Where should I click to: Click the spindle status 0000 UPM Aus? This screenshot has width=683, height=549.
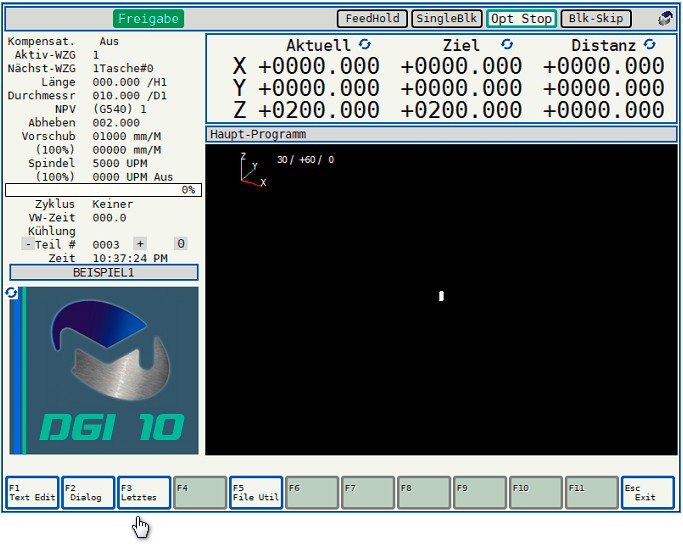[x=133, y=177]
